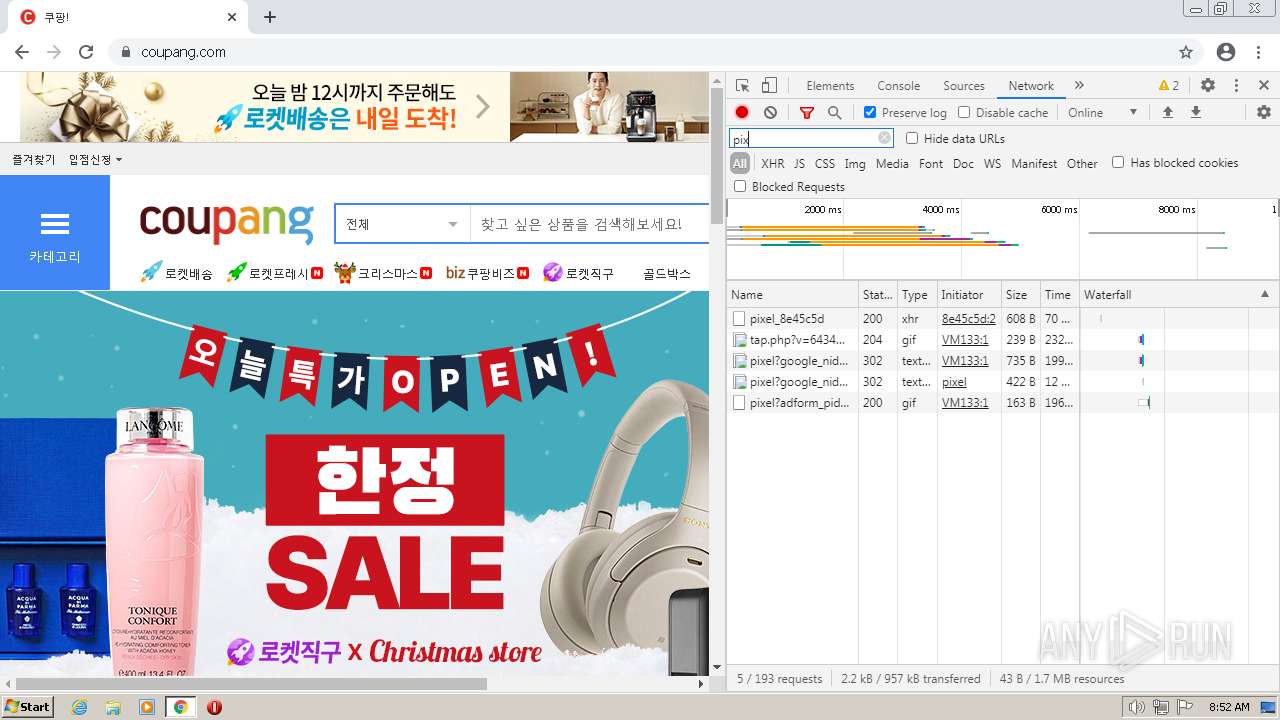Screen dimensions: 1280x720
Task: Select the tap.php request row
Action: click(x=1002, y=340)
